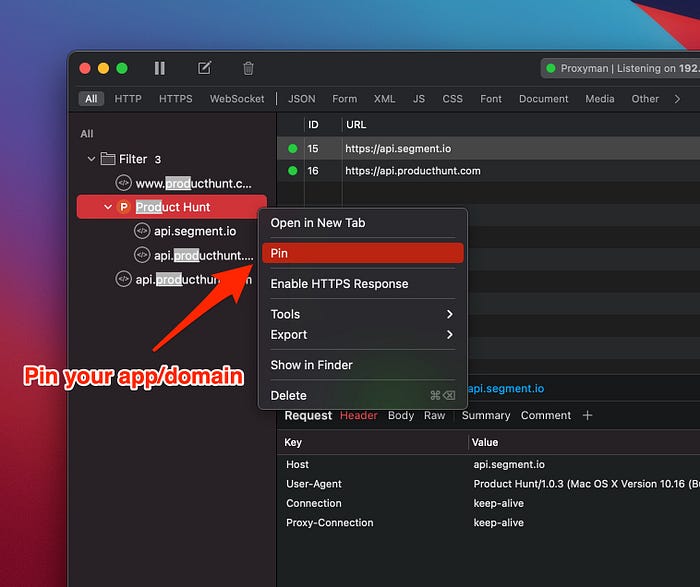Filter by Font content type

(x=491, y=99)
